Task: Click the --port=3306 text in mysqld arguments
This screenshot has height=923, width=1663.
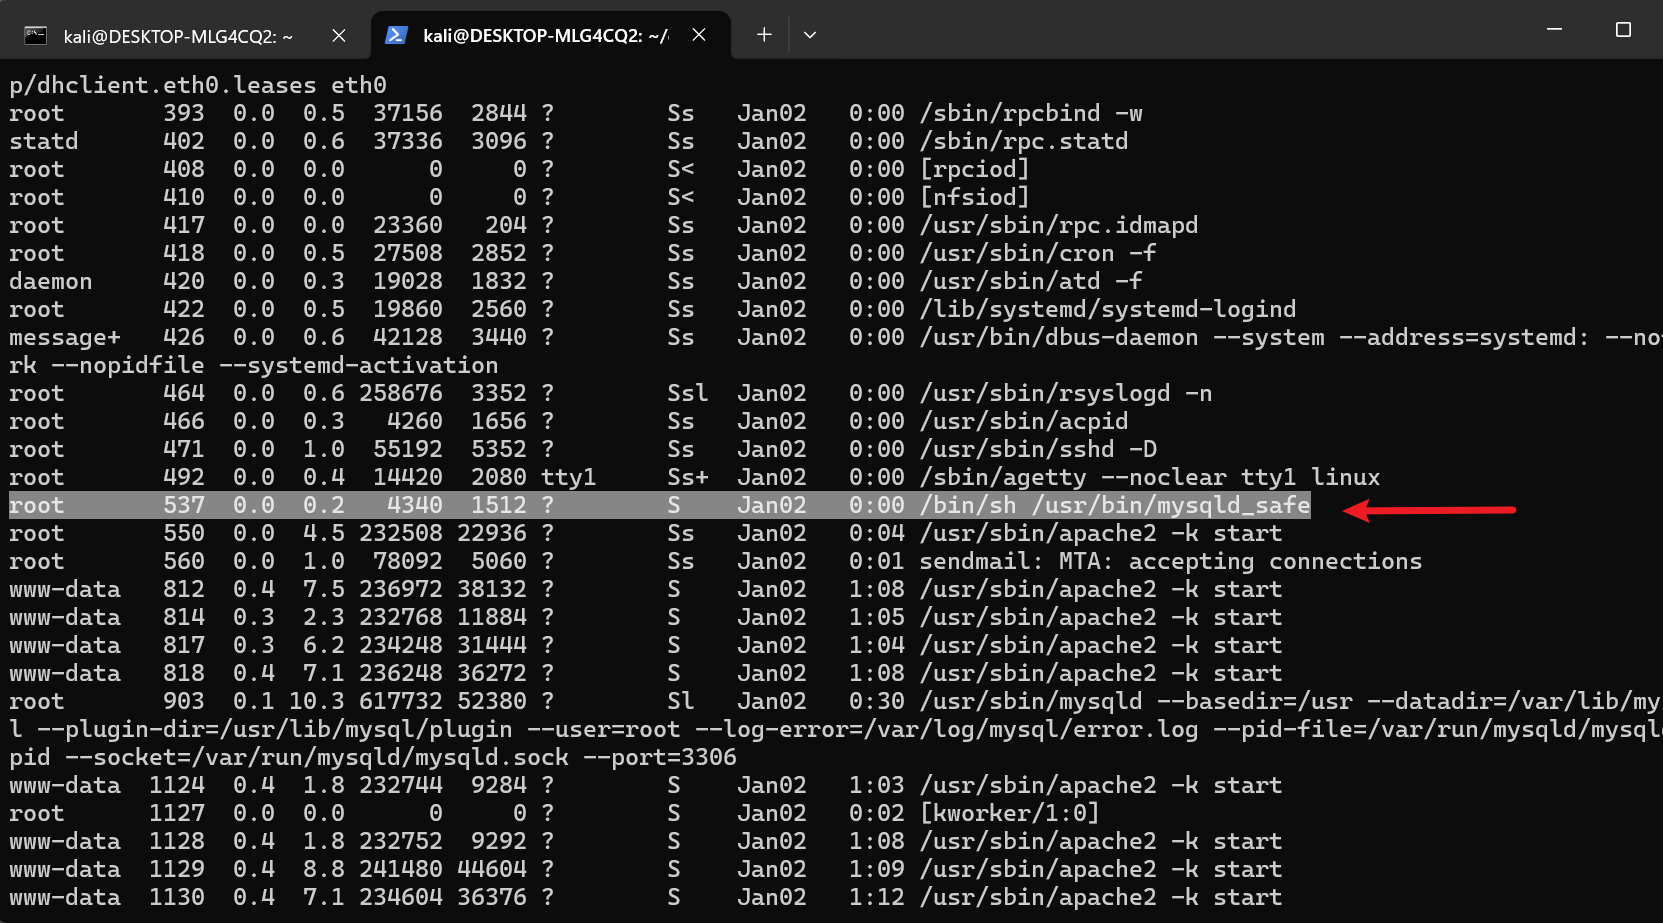Action: [660, 758]
